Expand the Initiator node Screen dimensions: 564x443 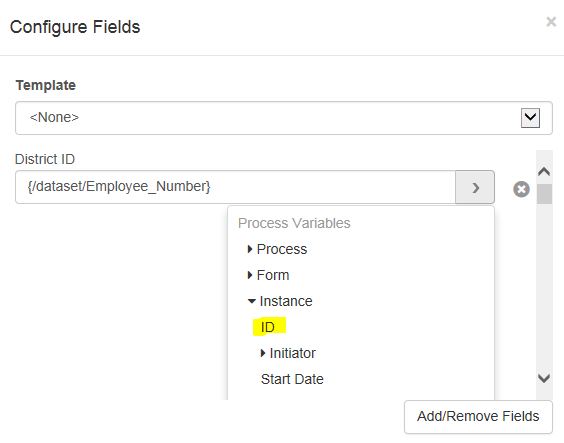(x=263, y=353)
